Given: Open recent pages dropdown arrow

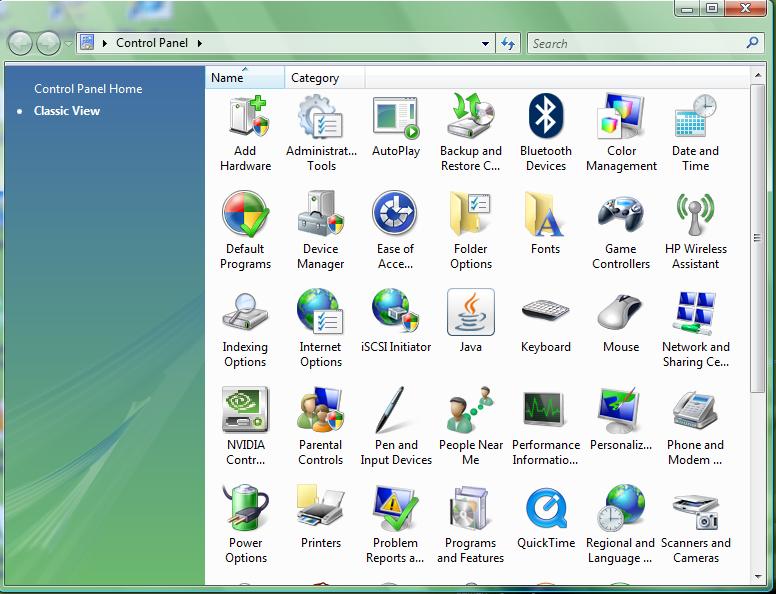Looking at the screenshot, I should [68, 44].
